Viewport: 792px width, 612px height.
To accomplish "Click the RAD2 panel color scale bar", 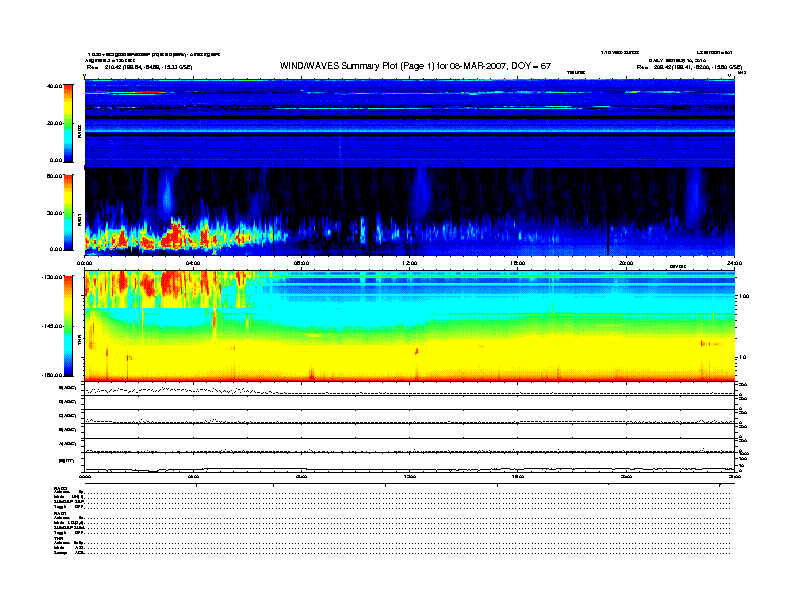I will 68,123.
